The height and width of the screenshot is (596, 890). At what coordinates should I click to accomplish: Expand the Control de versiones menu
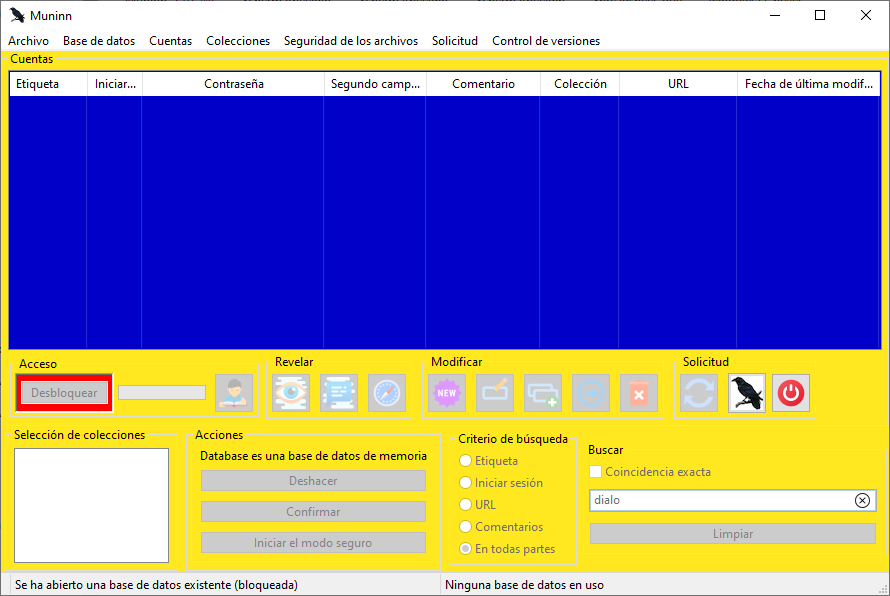click(546, 41)
